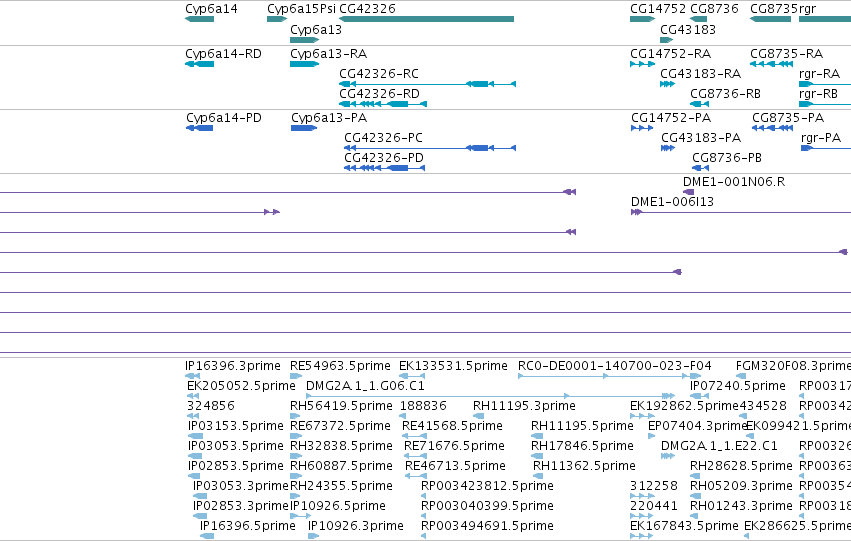Viewport: 851px width, 541px height.
Task: Click the long CG42326 gene bar
Action: [x=427, y=19]
